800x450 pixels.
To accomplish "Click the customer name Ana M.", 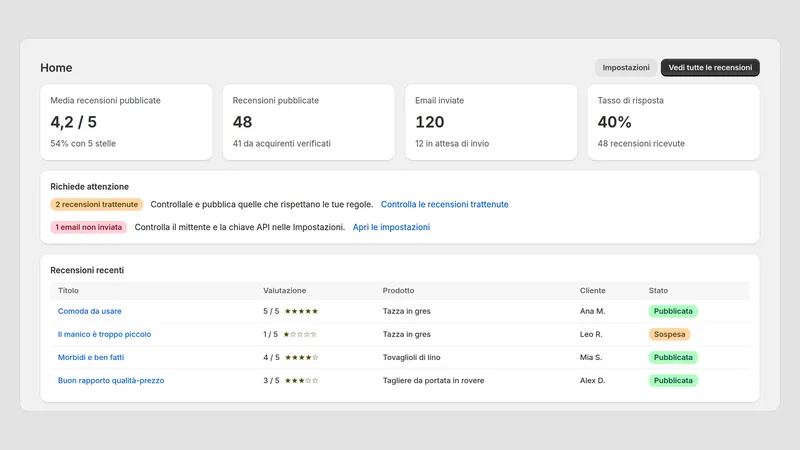I will coord(592,311).
